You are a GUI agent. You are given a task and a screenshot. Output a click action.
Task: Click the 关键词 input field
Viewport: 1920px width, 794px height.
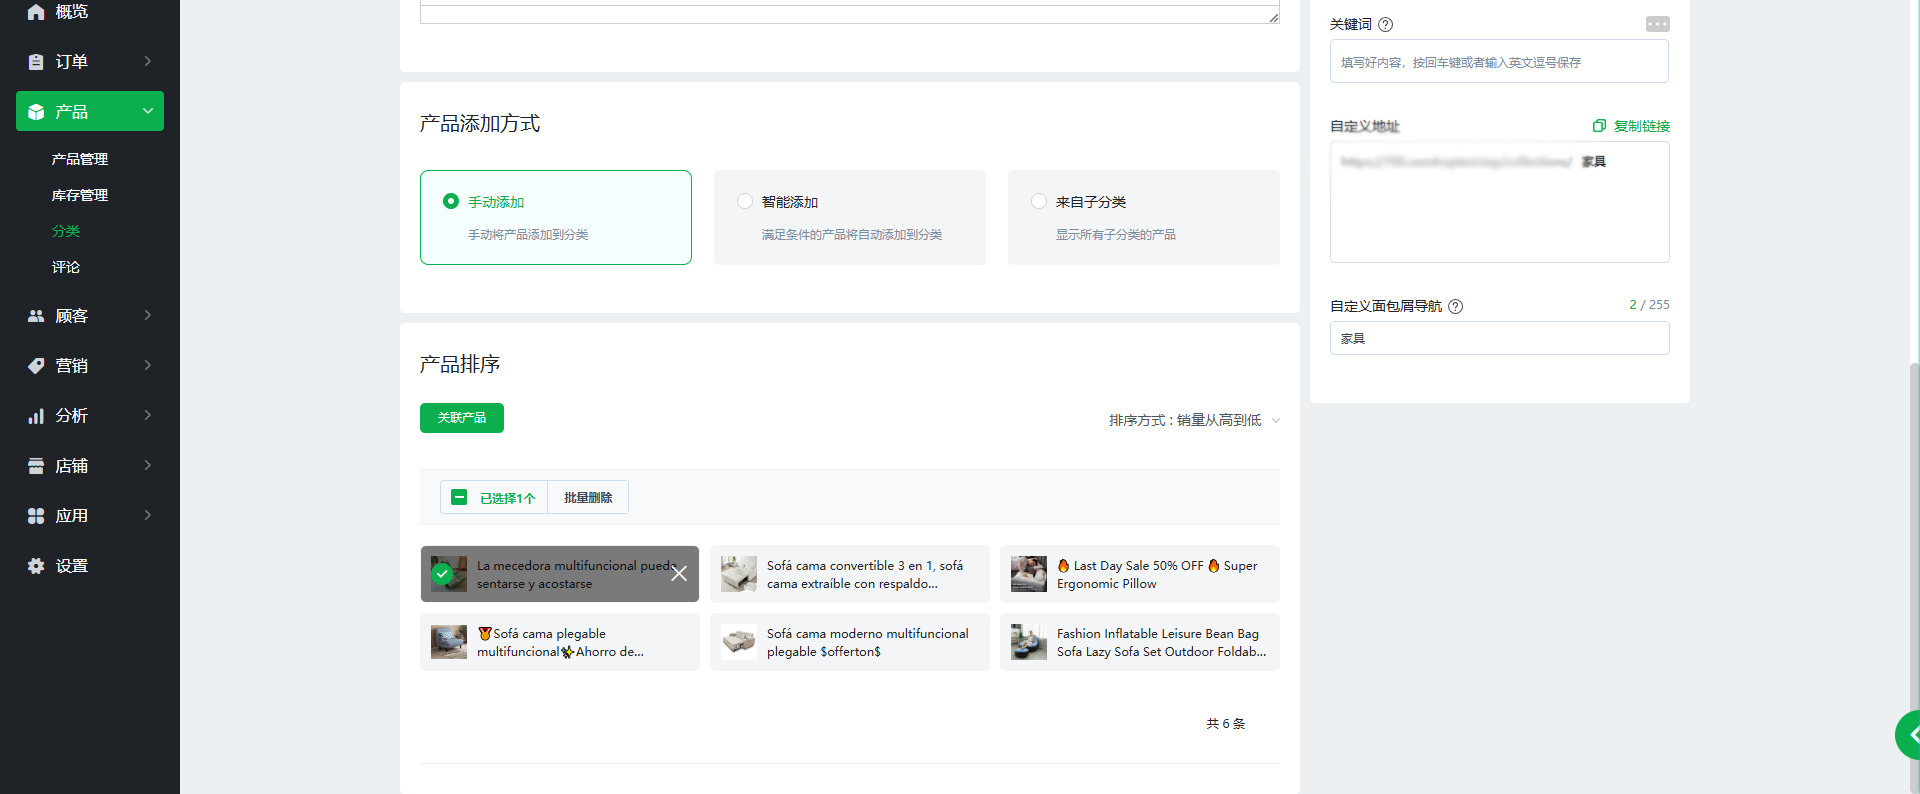coord(1498,62)
